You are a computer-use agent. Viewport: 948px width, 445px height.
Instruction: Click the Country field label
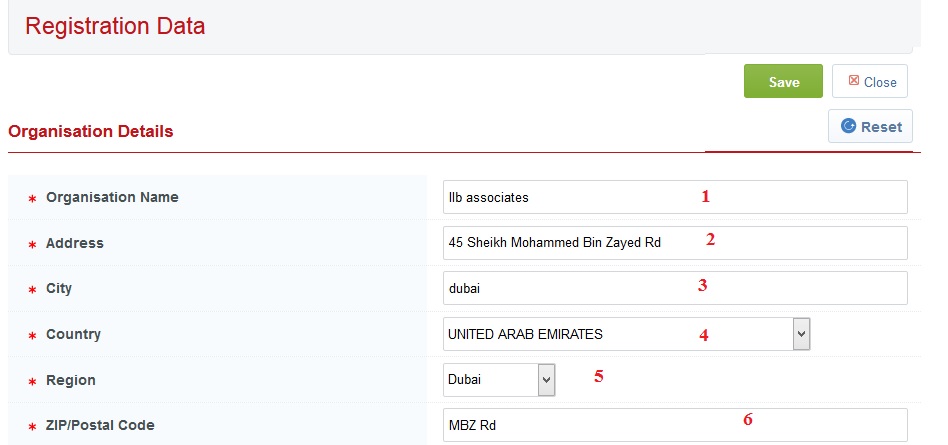73,334
